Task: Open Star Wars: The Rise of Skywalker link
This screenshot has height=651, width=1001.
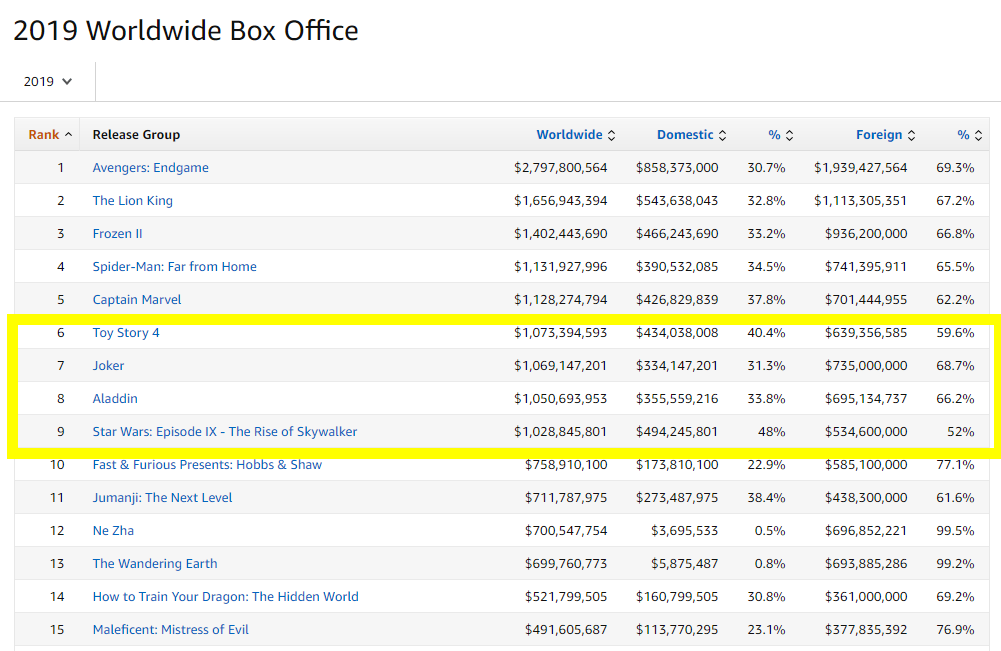Action: 225,431
